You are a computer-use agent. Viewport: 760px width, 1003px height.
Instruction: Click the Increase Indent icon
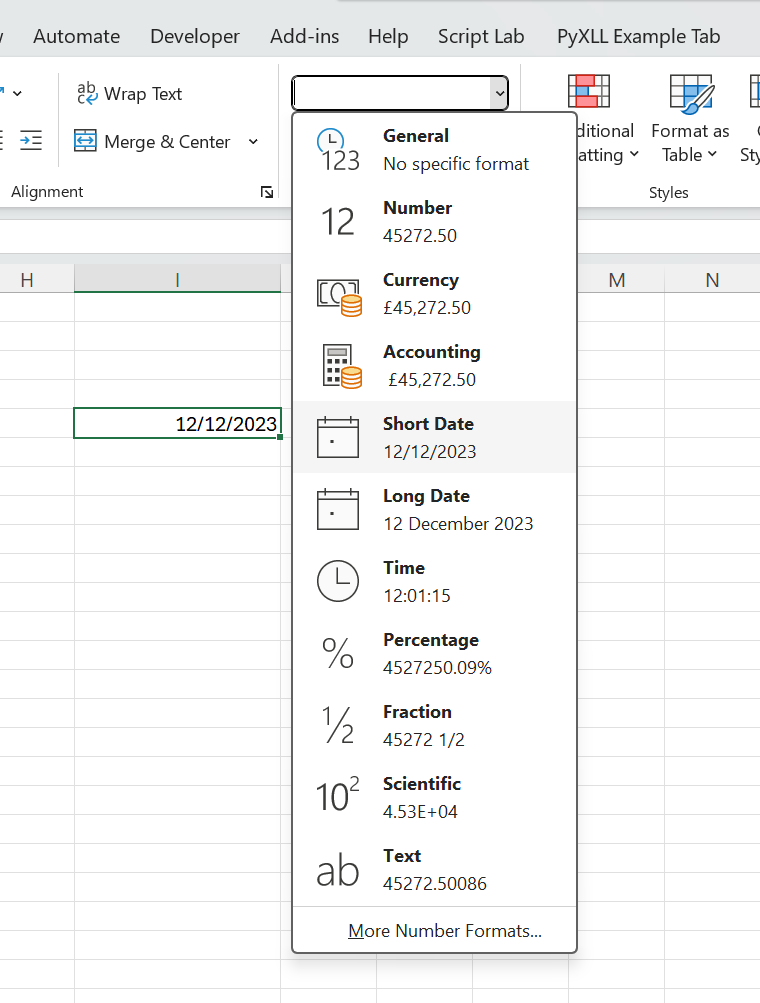[x=31, y=141]
